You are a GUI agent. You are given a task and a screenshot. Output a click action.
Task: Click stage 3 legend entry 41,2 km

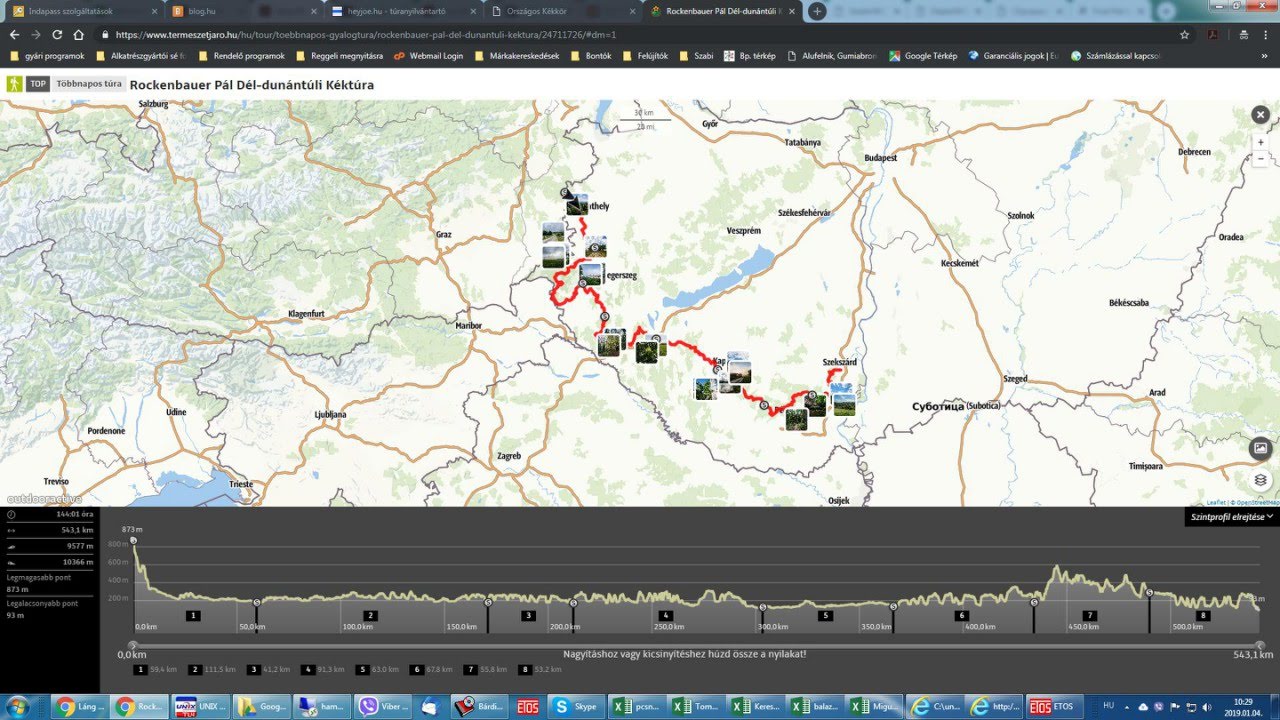point(268,669)
